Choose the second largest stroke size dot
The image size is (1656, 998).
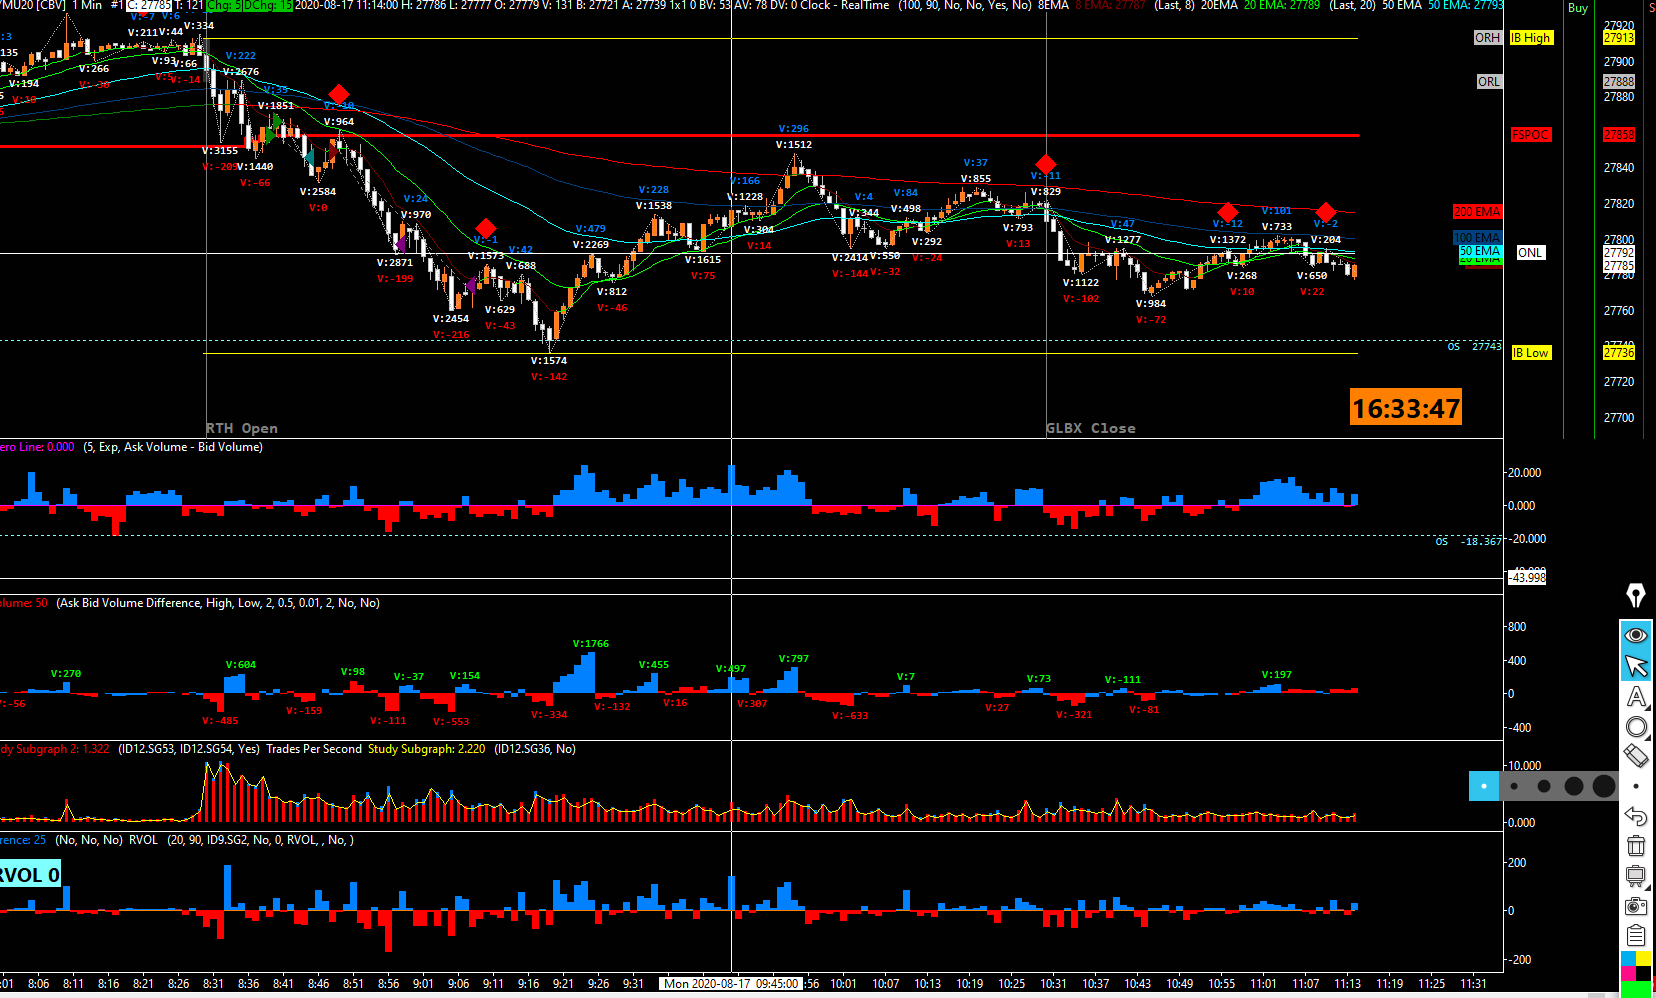pyautogui.click(x=1574, y=786)
